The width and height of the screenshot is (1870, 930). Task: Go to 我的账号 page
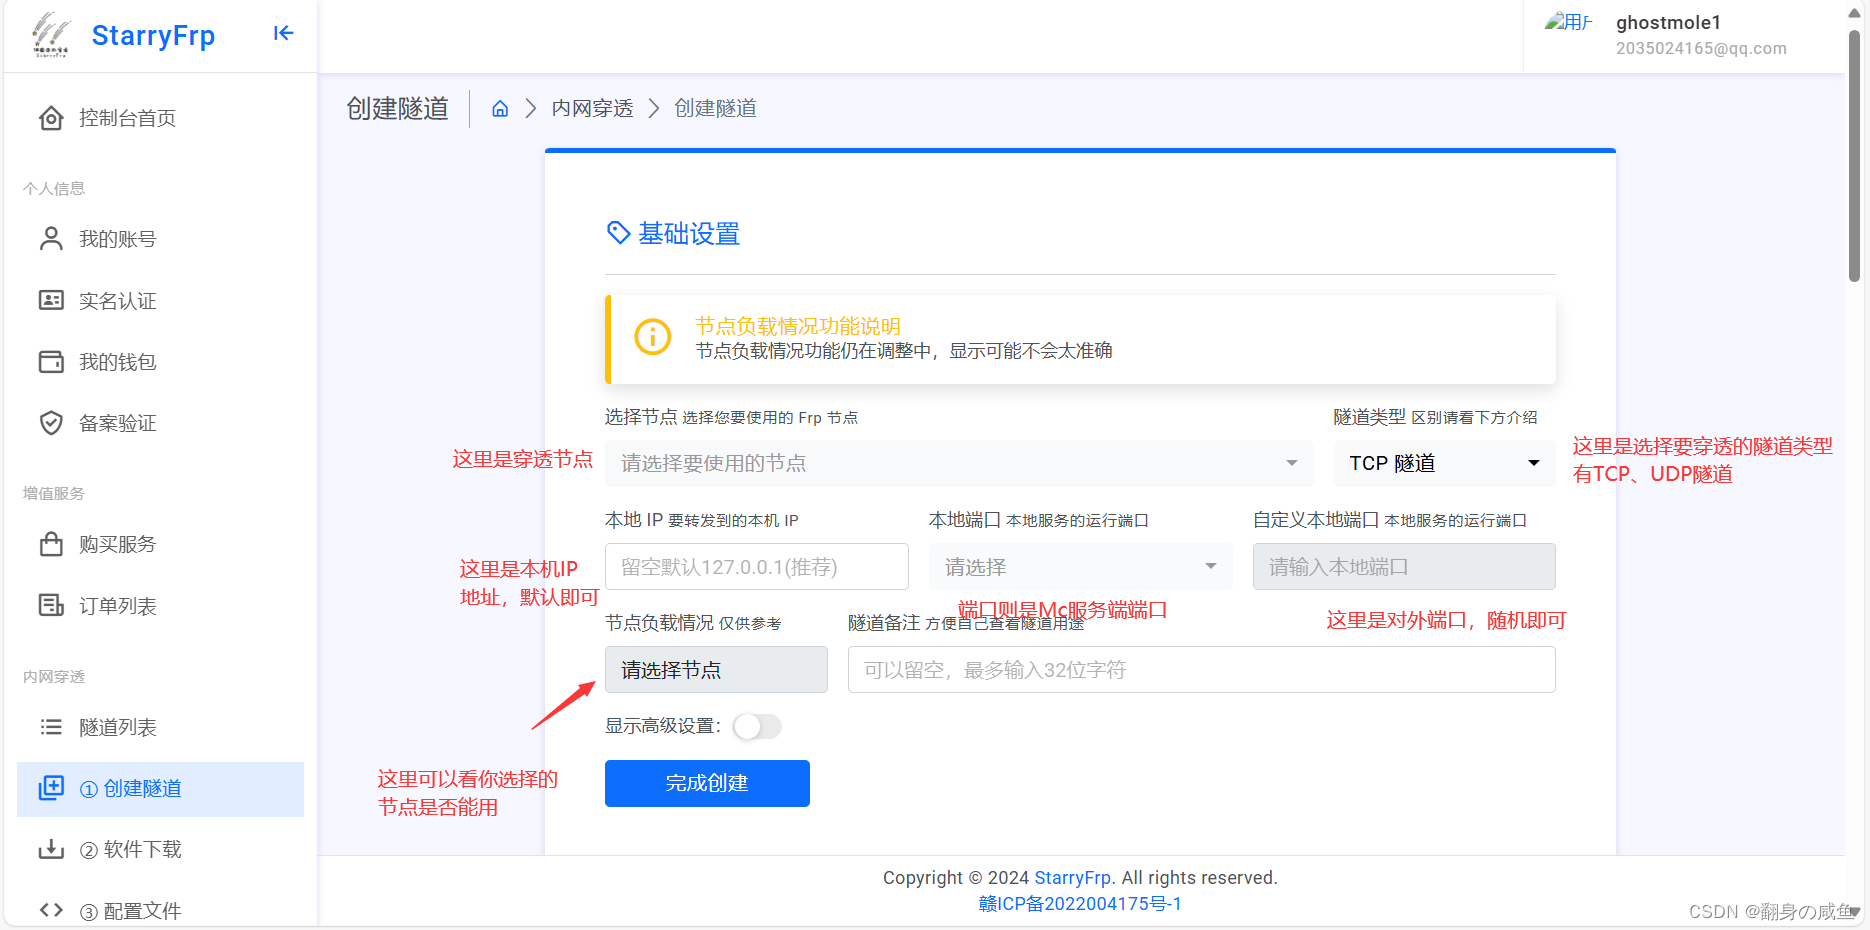click(x=160, y=239)
